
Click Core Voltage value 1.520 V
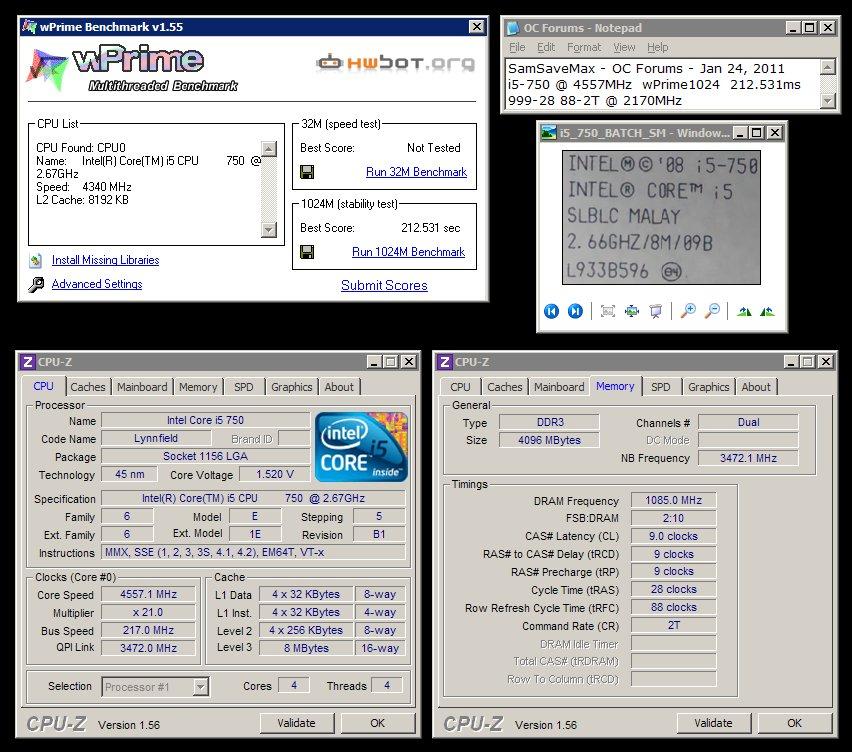pyautogui.click(x=275, y=474)
